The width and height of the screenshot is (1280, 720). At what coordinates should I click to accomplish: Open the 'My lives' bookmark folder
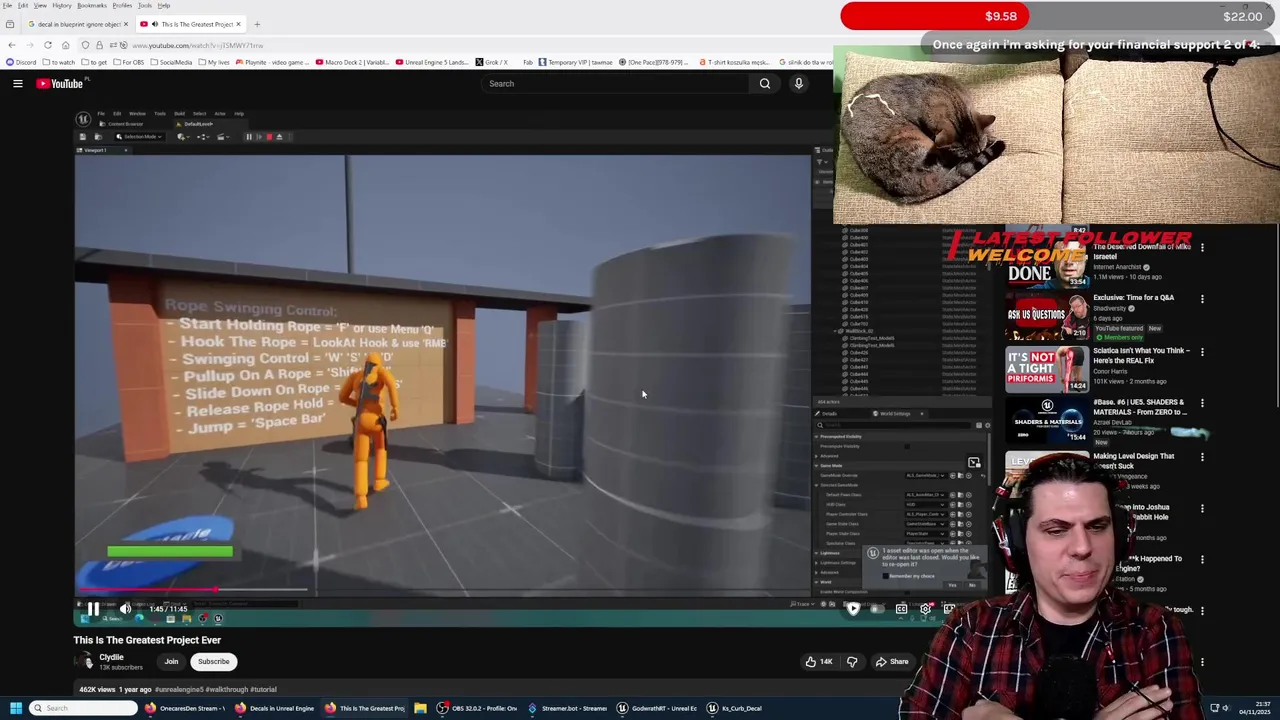pyautogui.click(x=213, y=62)
